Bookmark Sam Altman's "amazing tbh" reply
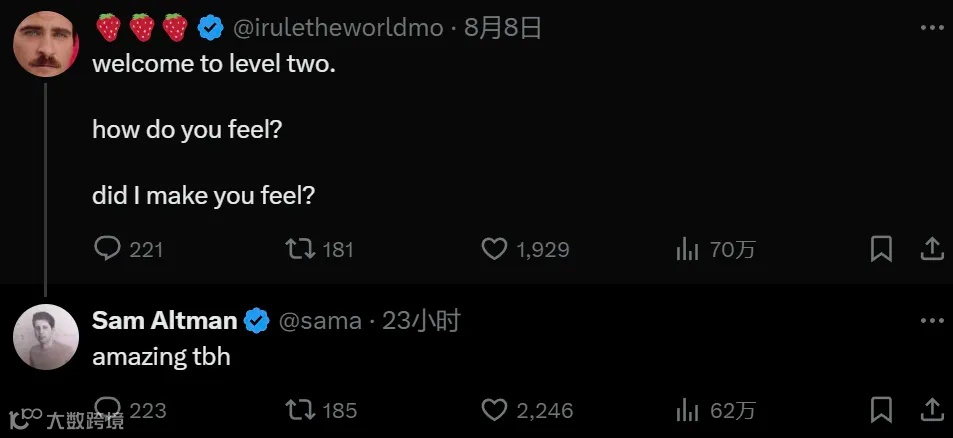This screenshot has width=953, height=438. [881, 409]
